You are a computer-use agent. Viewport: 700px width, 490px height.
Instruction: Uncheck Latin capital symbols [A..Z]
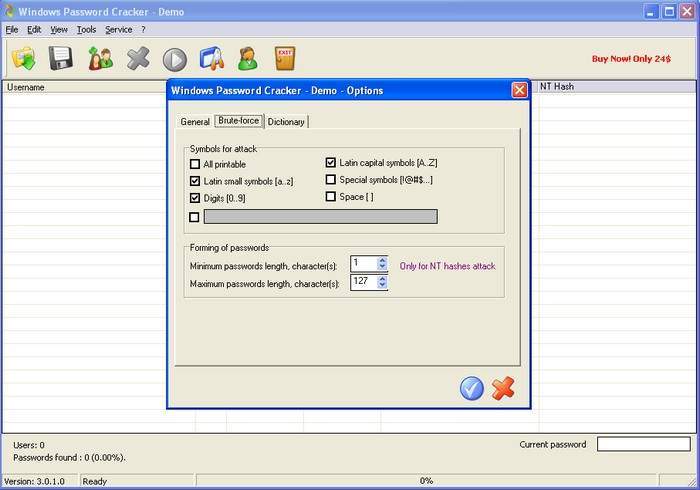click(x=331, y=162)
